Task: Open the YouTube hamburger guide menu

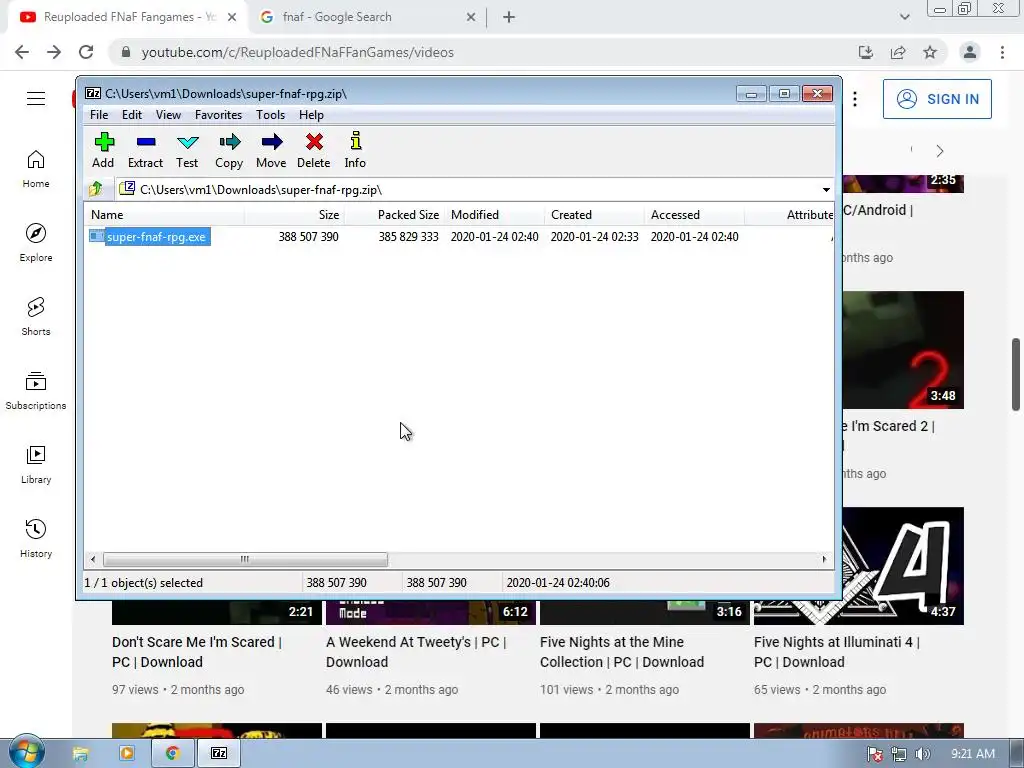Action: 36,99
